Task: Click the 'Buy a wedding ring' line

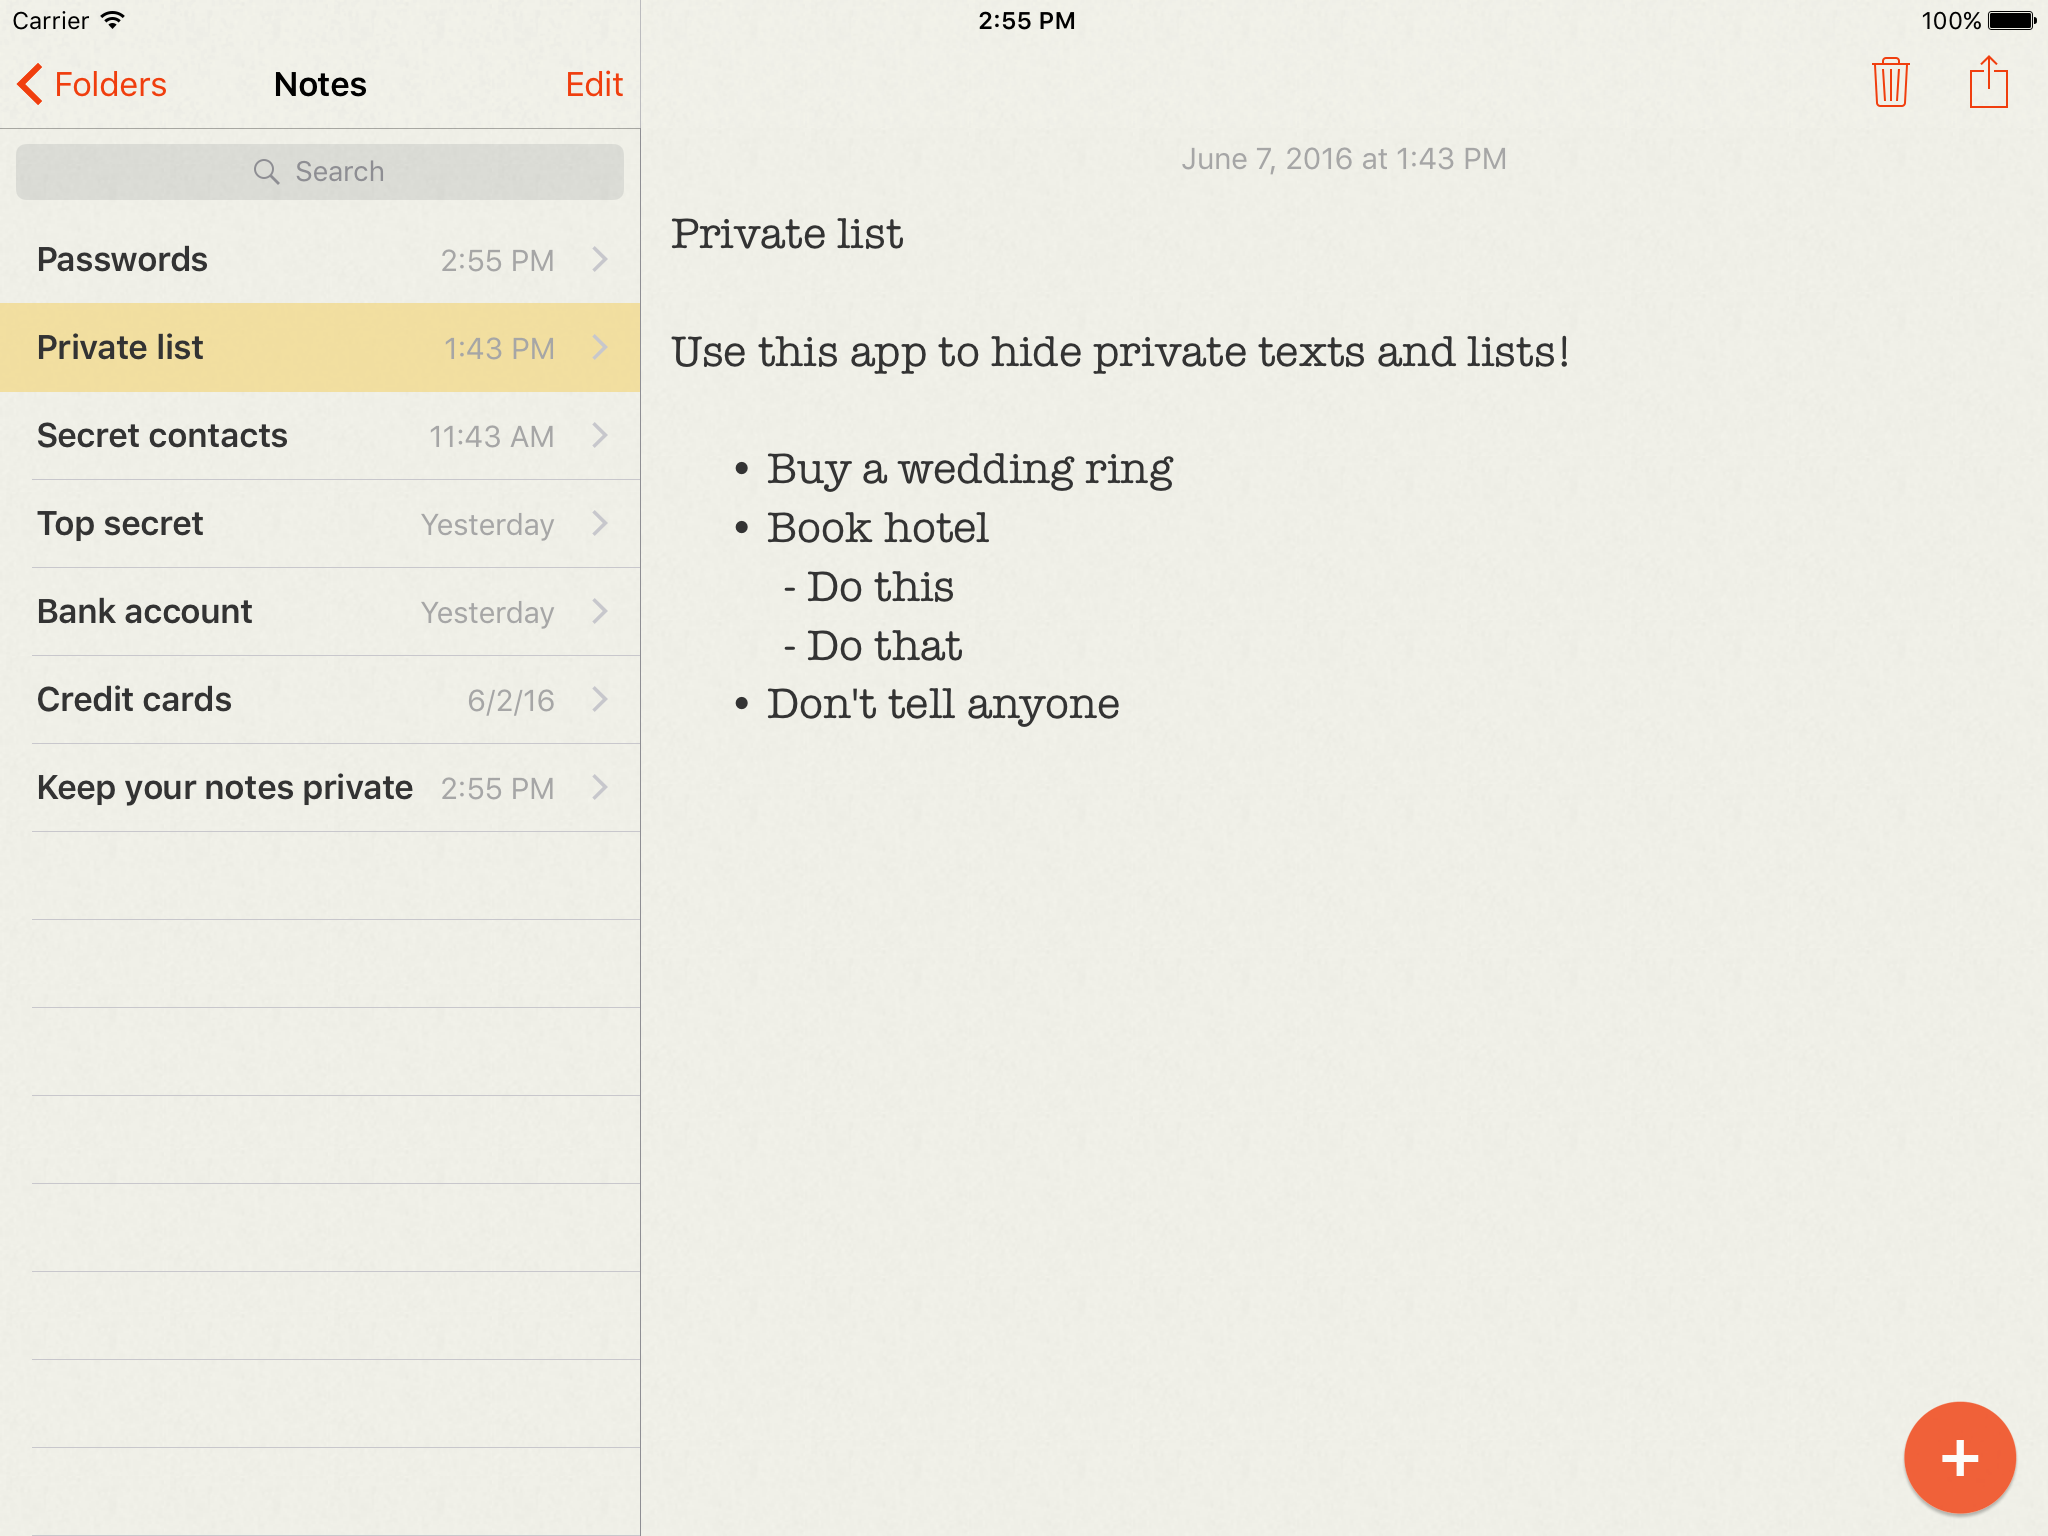Action: 968,469
